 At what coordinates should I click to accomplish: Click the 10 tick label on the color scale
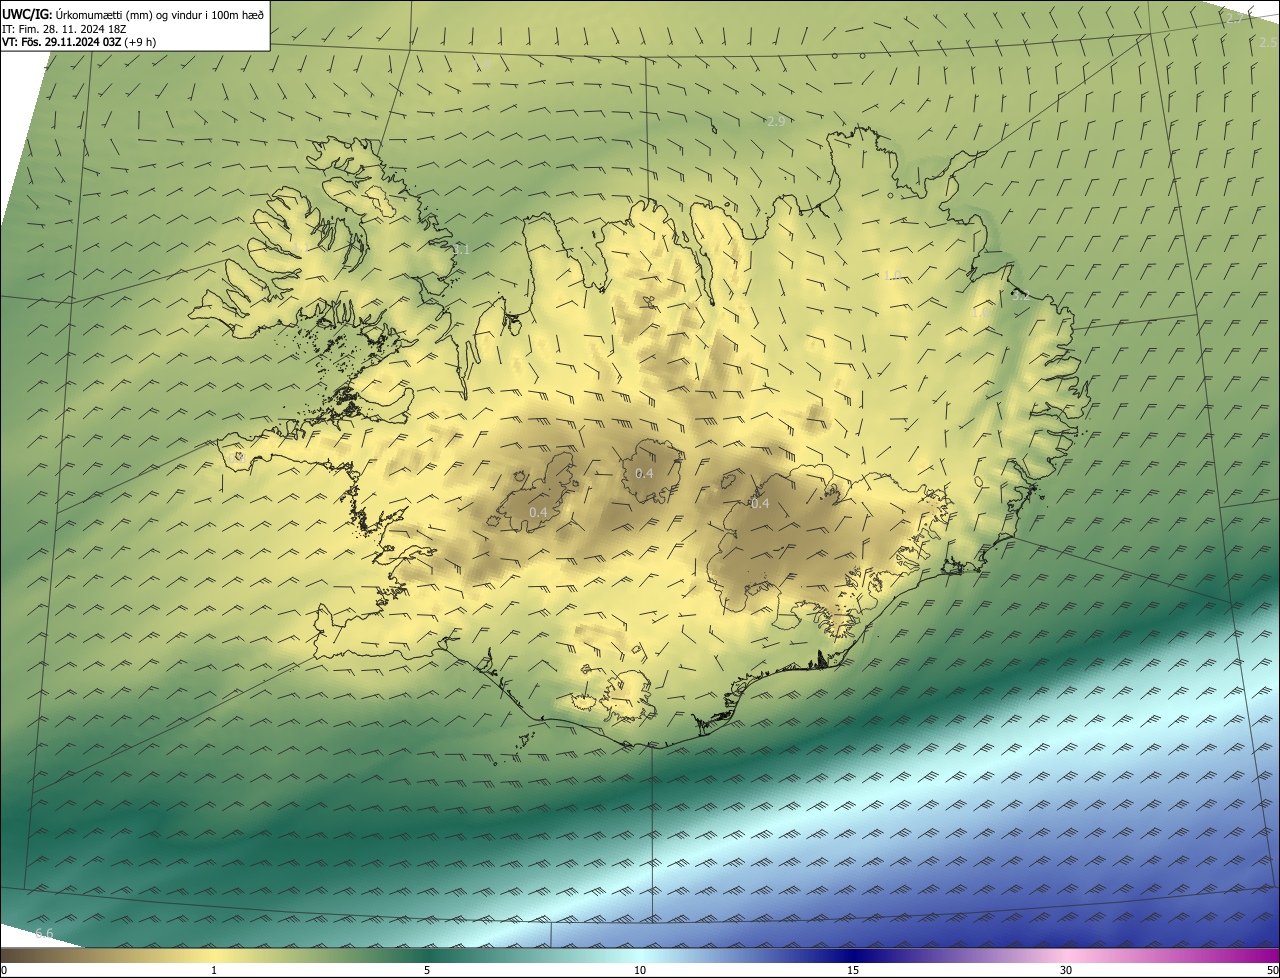pyautogui.click(x=640, y=970)
